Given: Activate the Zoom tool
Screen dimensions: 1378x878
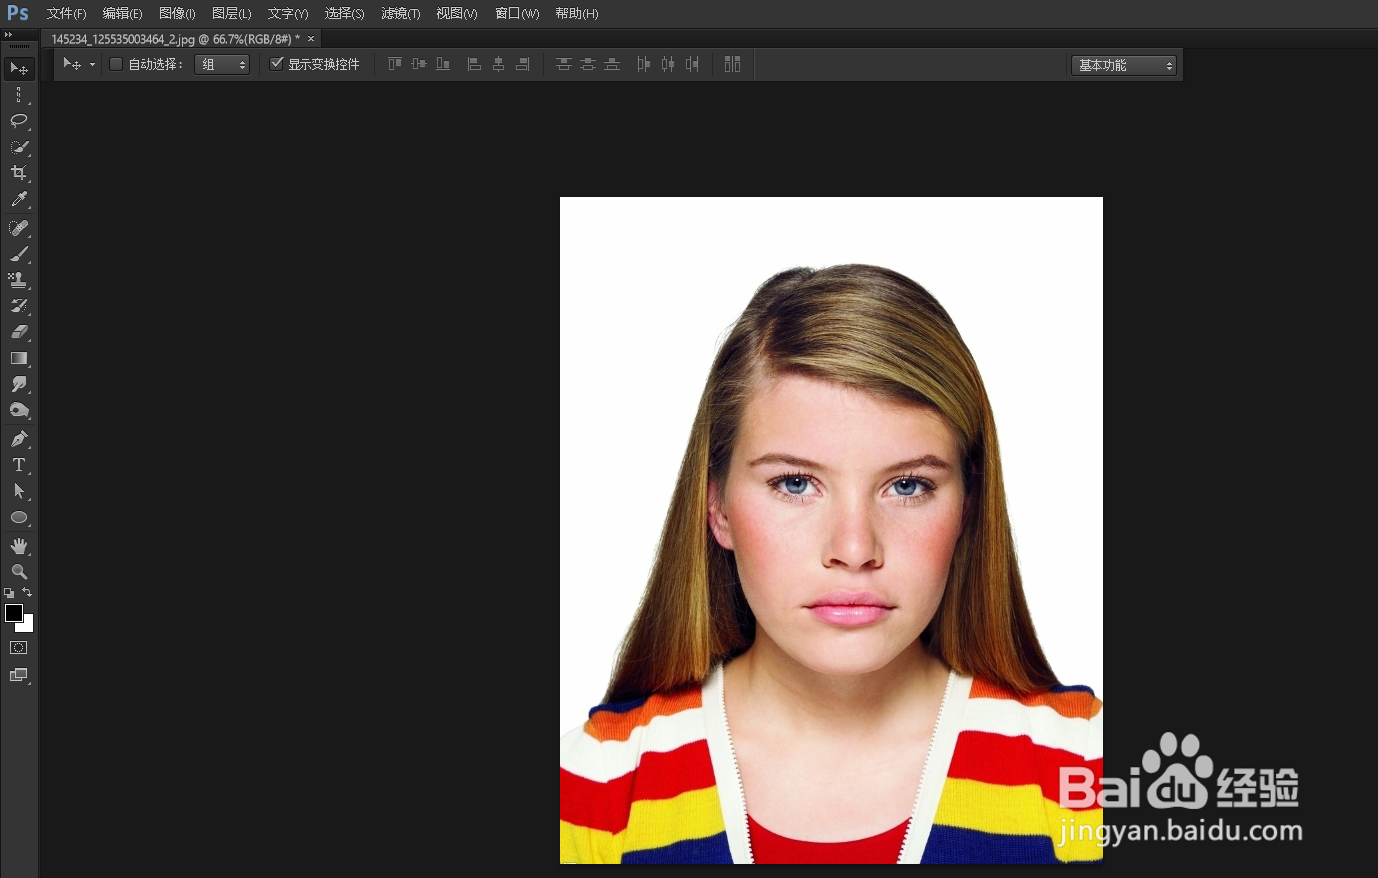Looking at the screenshot, I should click(x=19, y=571).
